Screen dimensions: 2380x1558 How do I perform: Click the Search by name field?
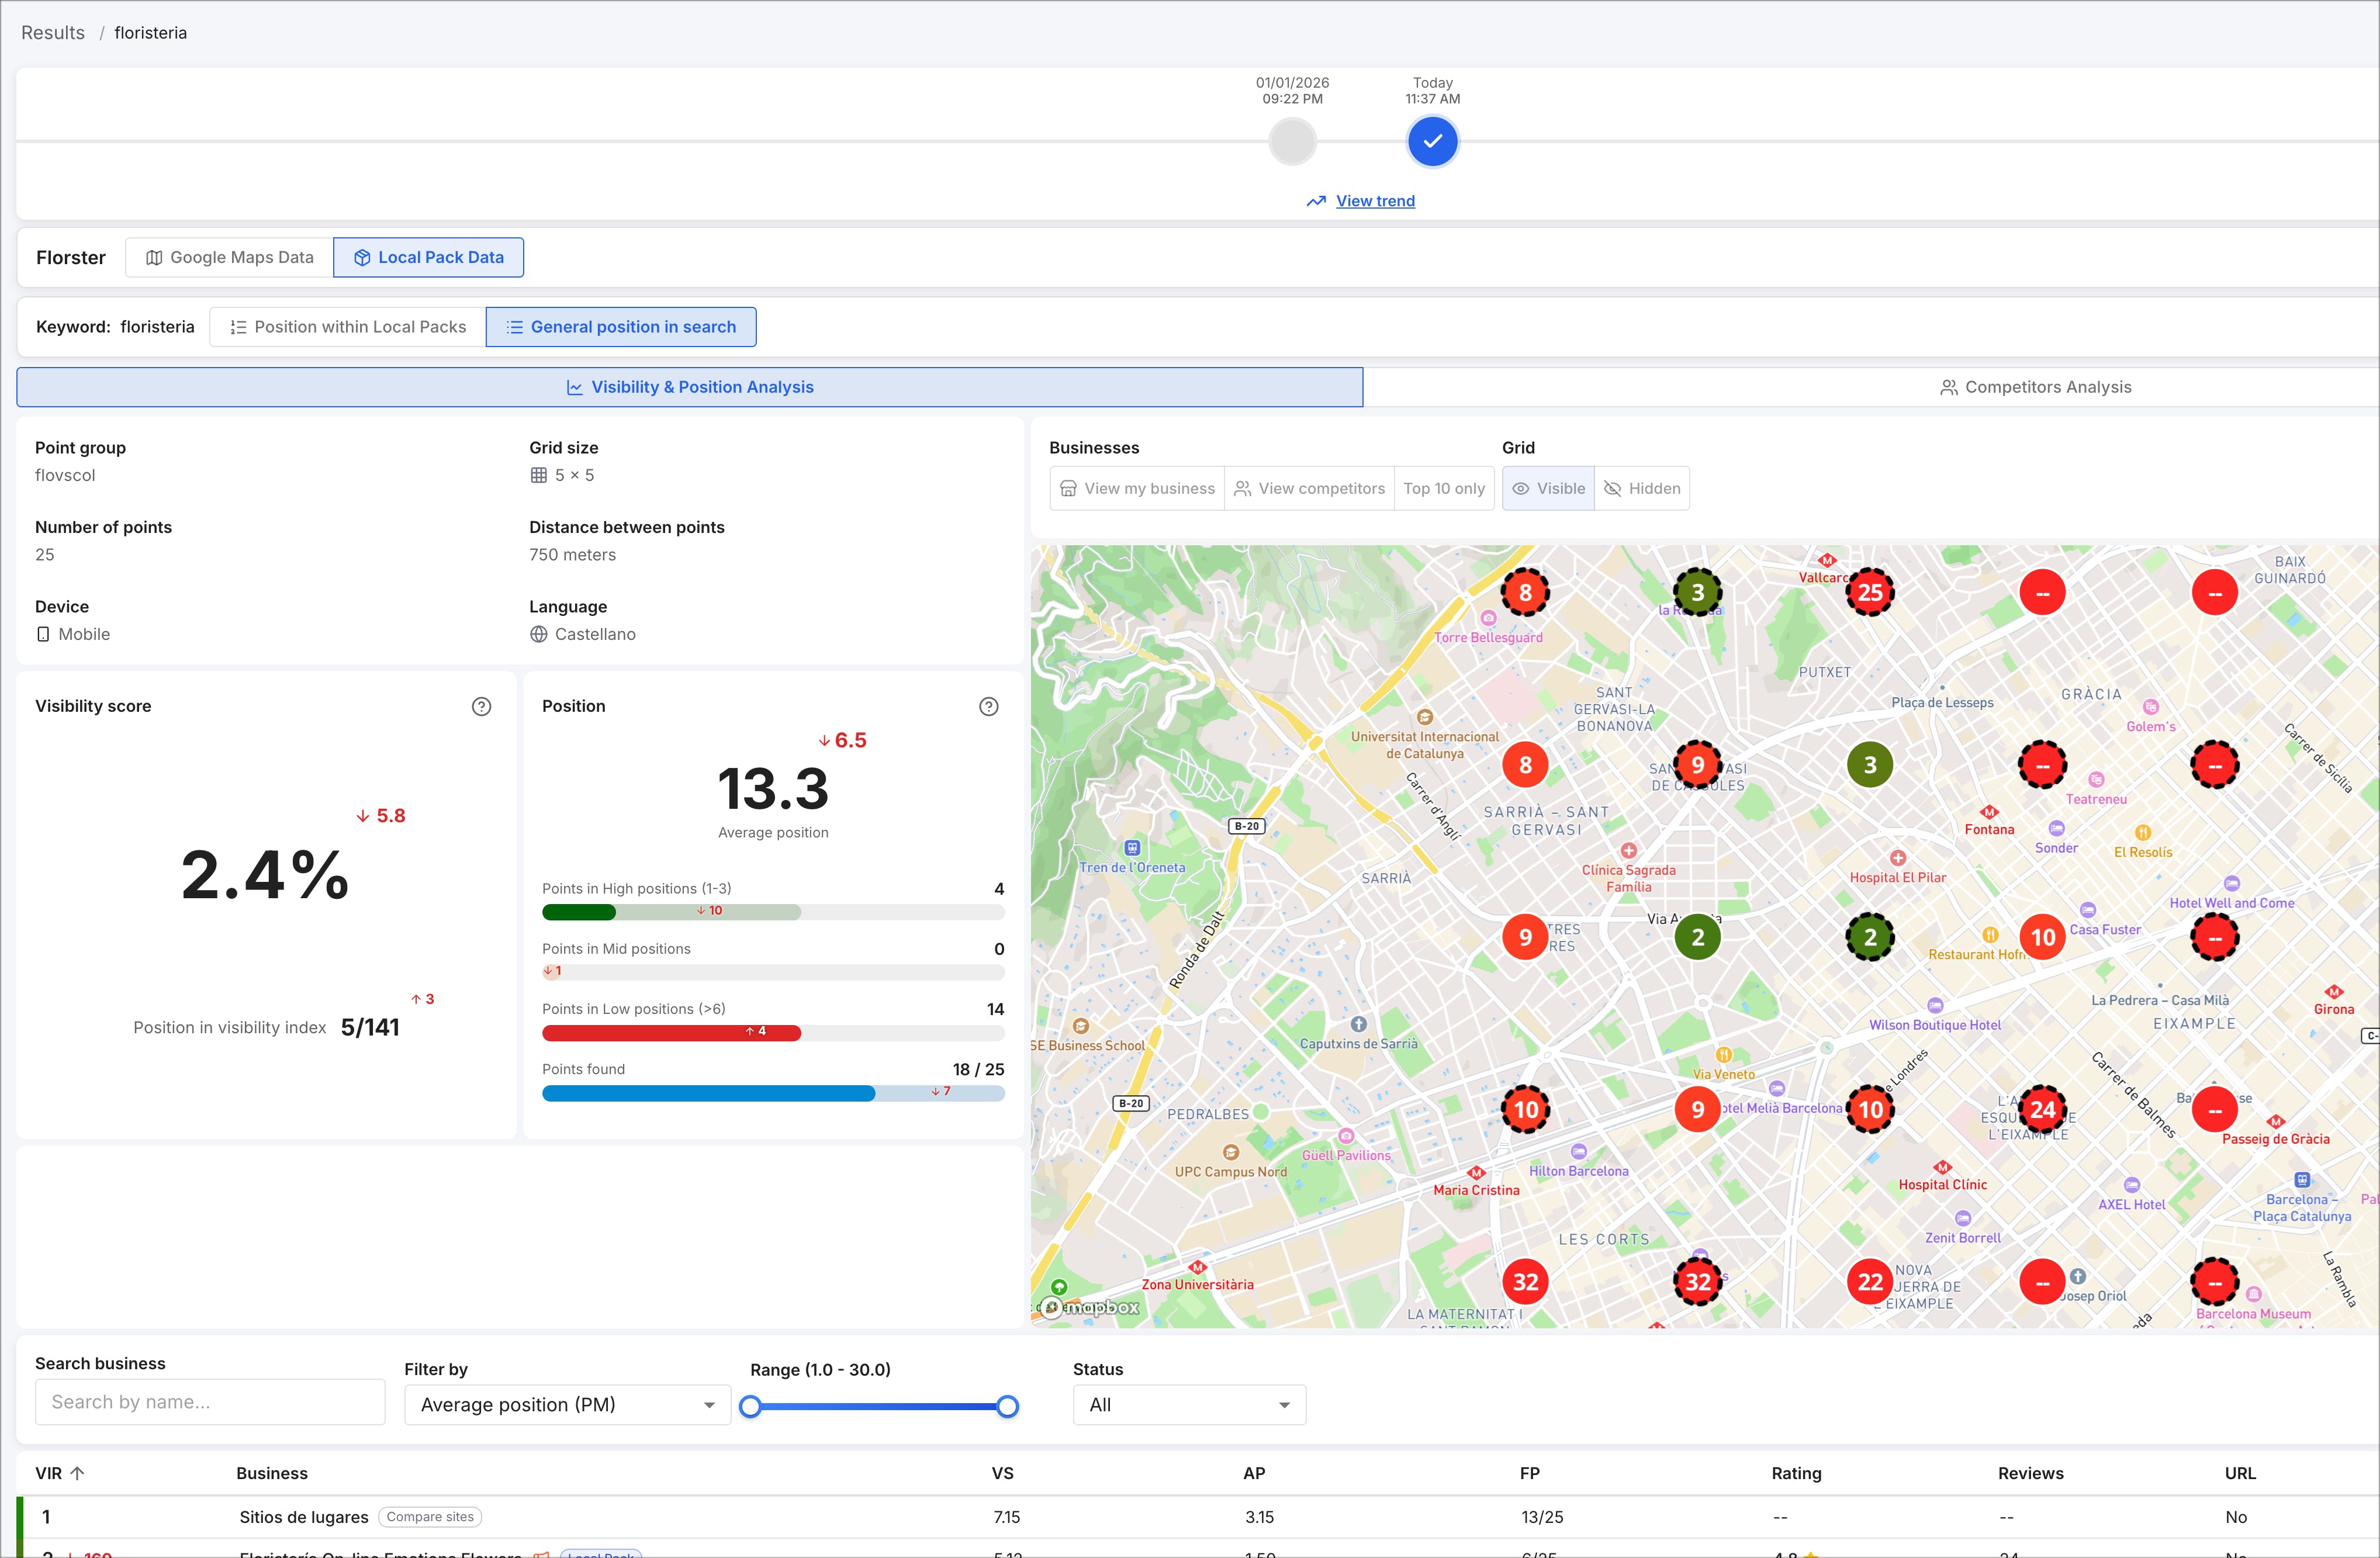(210, 1402)
